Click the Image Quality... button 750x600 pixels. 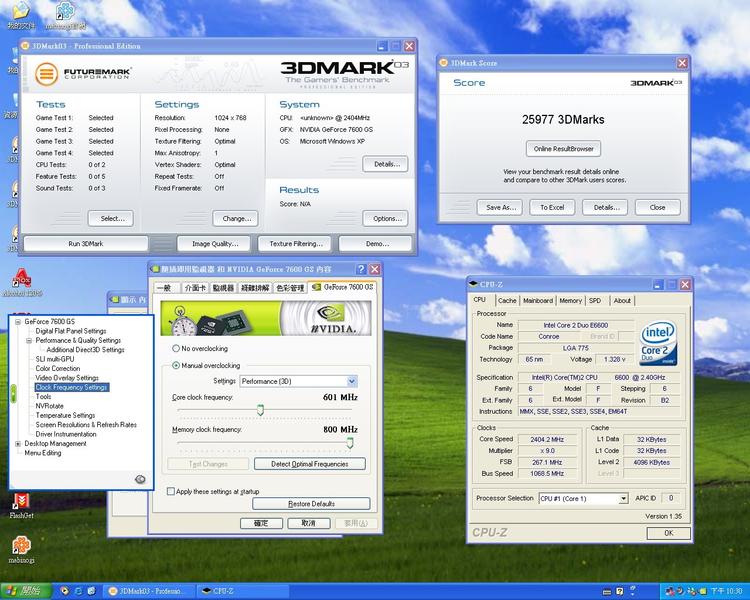215,244
